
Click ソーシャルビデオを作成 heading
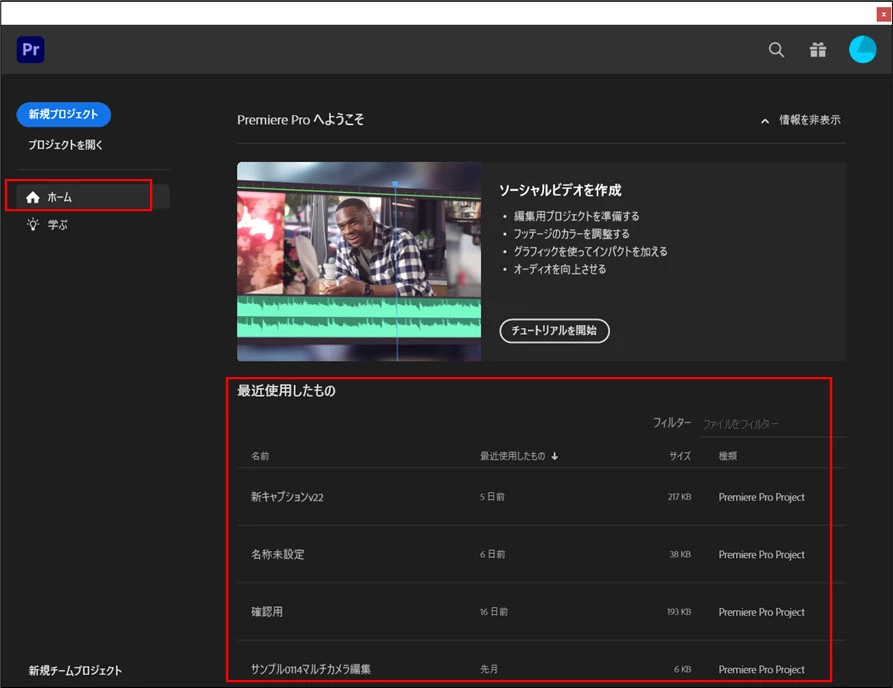click(x=560, y=190)
